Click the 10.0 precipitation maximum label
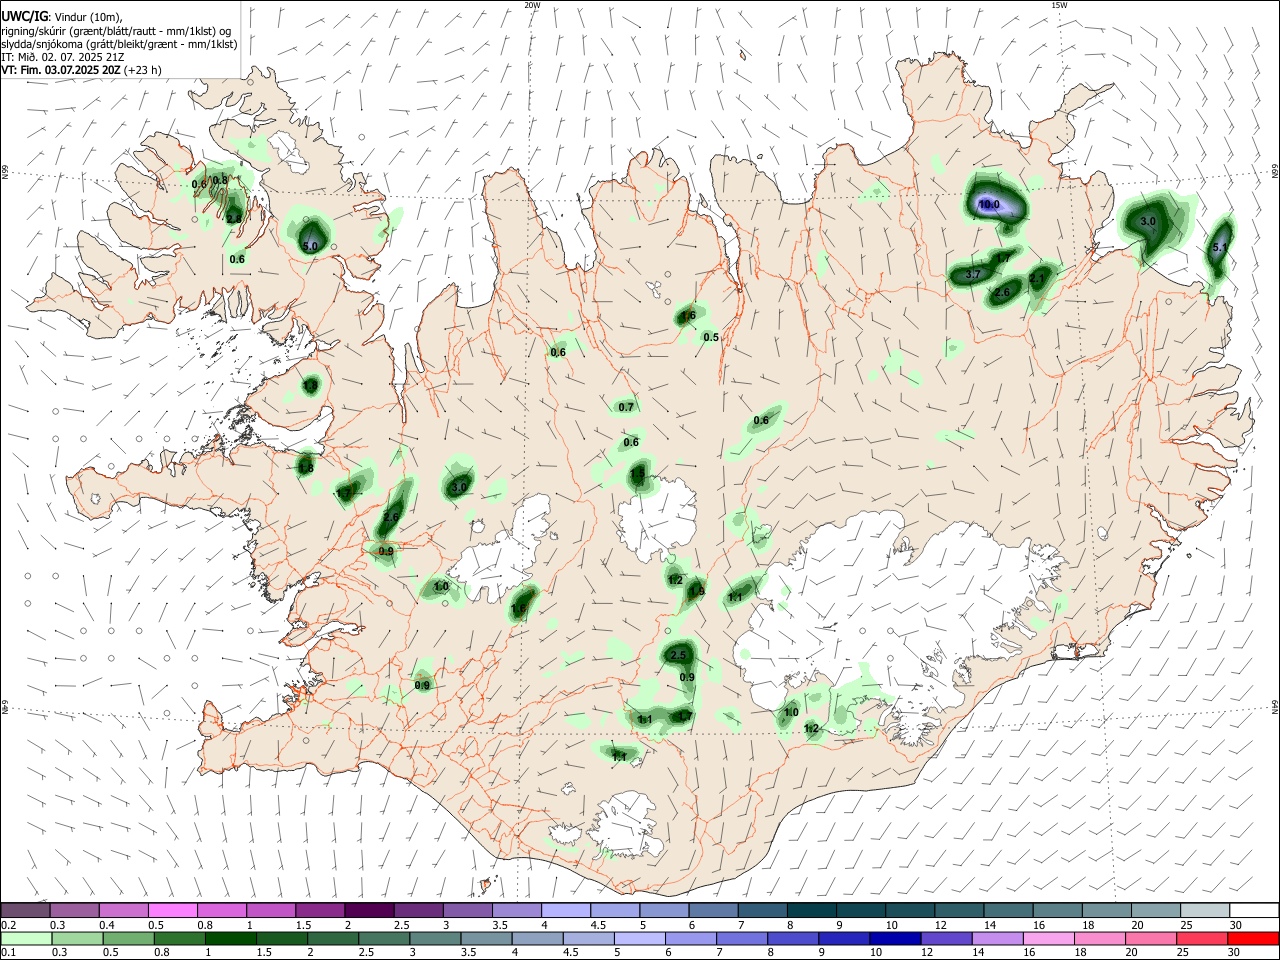The image size is (1280, 960). (x=989, y=205)
